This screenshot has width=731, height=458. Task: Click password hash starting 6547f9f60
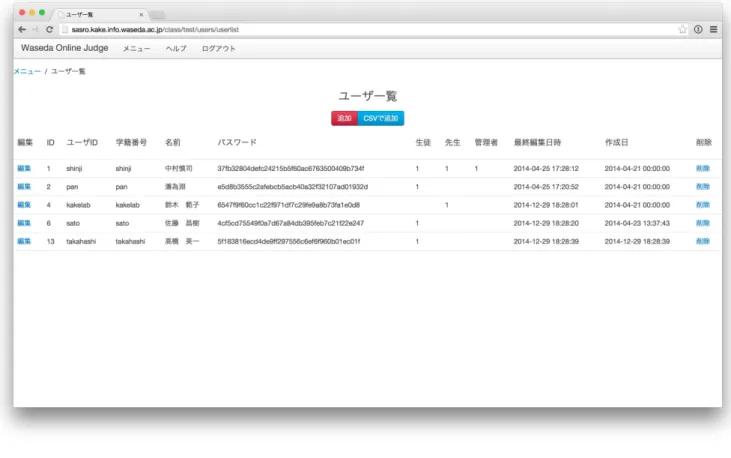click(289, 205)
